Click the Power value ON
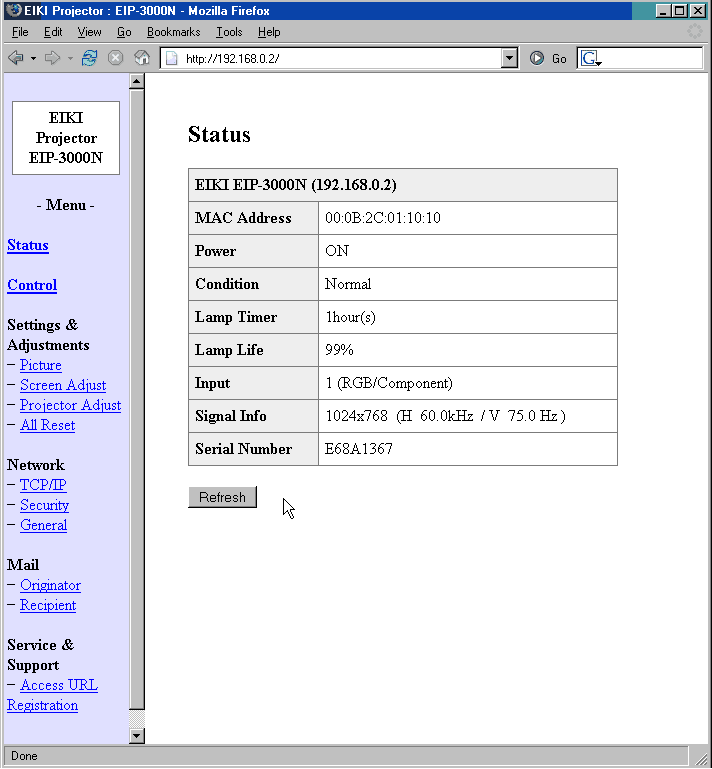 pyautogui.click(x=337, y=251)
